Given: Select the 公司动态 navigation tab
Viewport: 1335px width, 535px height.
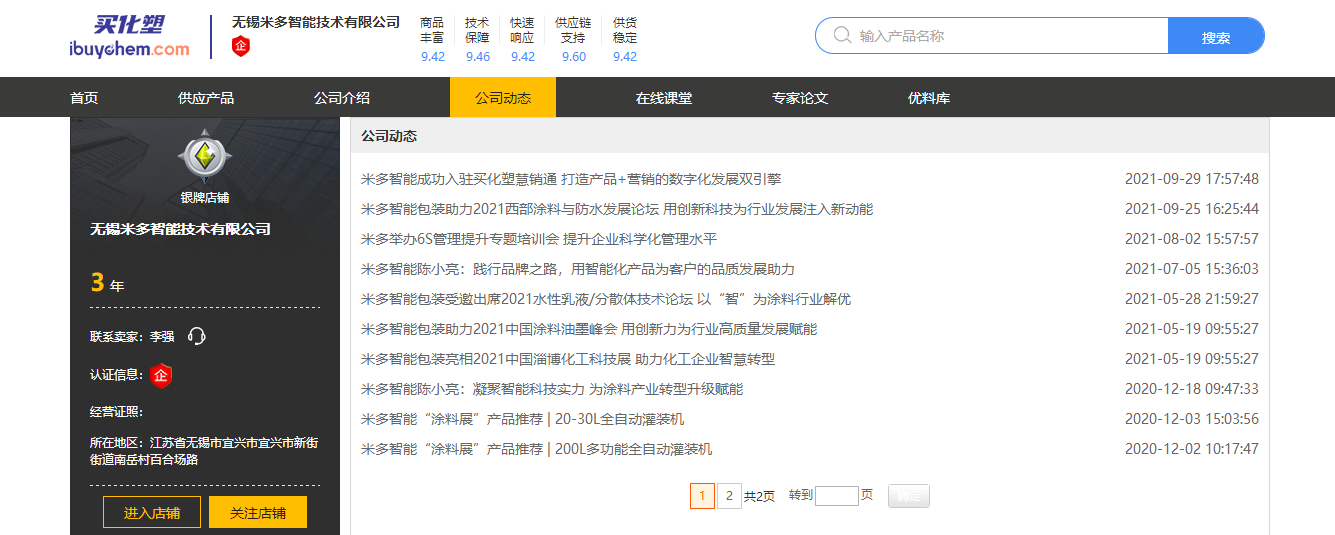Looking at the screenshot, I should click(x=503, y=98).
